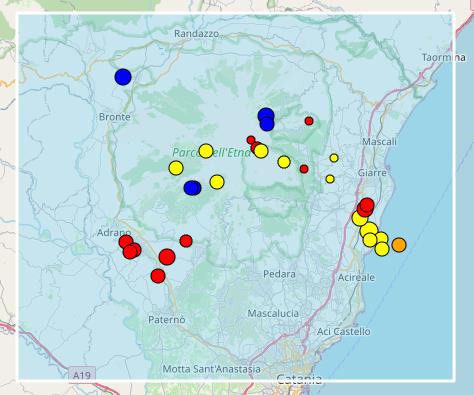Click the Randazzo town label
The width and height of the screenshot is (474, 395).
tap(197, 34)
